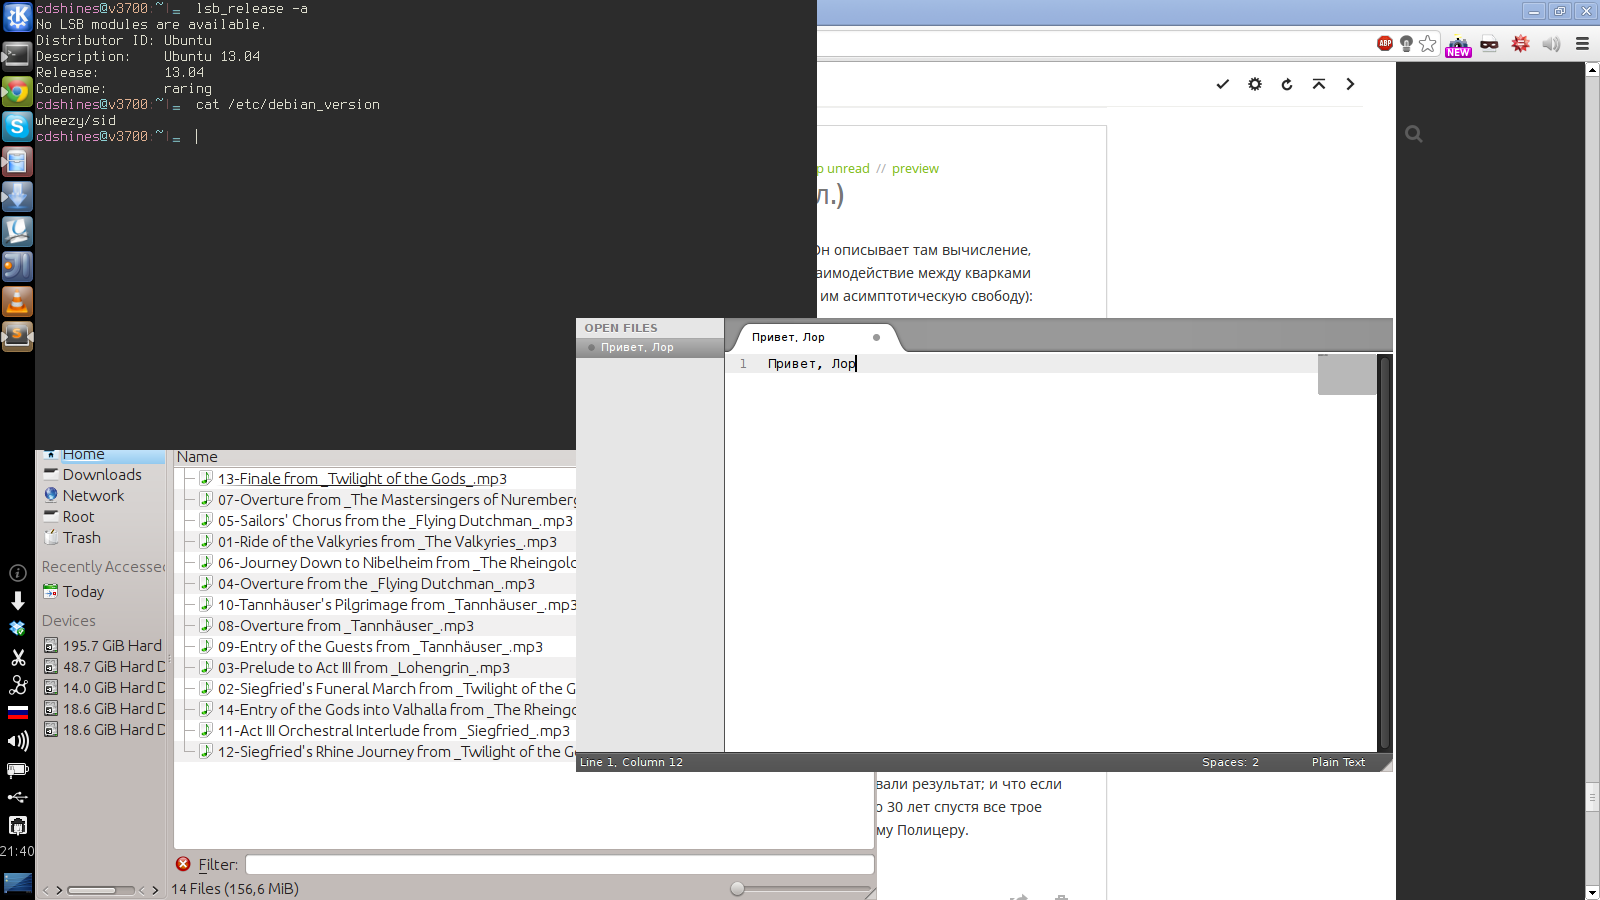The width and height of the screenshot is (1600, 900).
Task: Open USB device notifier tray icon
Action: click(x=17, y=797)
